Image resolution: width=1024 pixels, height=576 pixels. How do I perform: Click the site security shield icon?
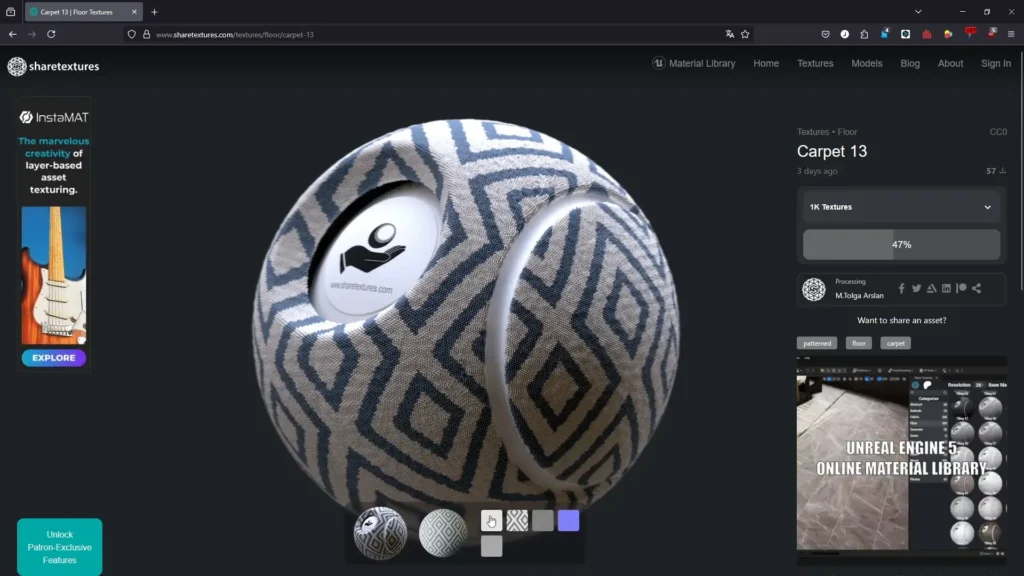132,35
